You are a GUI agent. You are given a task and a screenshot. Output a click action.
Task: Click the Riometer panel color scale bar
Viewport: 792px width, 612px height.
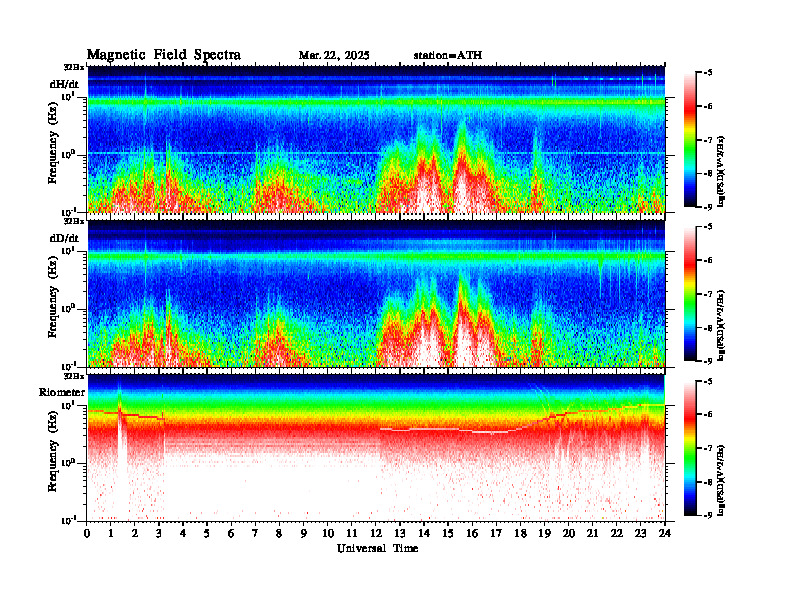click(x=690, y=448)
